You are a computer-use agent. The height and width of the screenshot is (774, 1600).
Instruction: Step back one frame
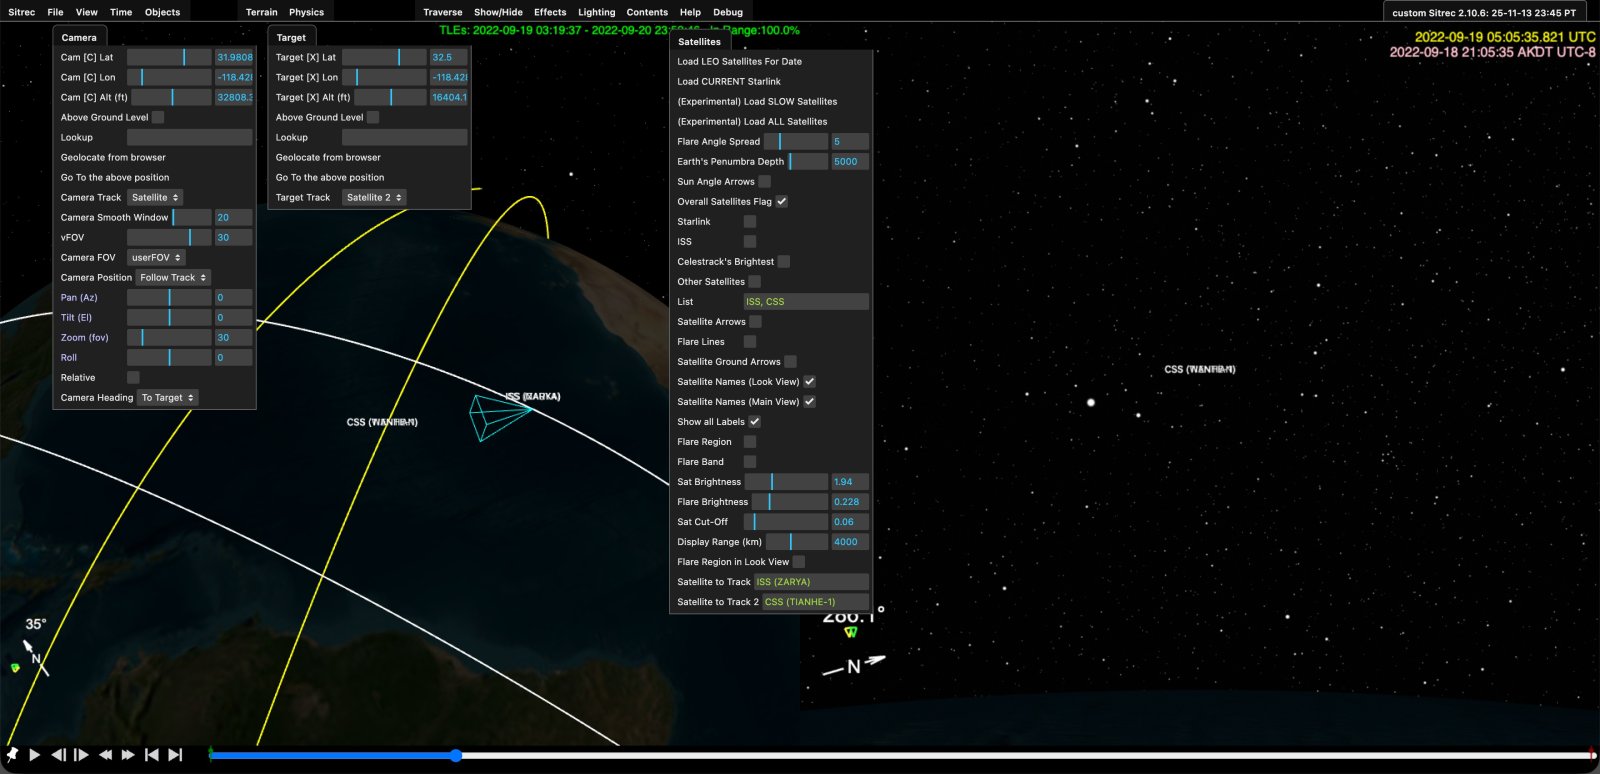59,755
